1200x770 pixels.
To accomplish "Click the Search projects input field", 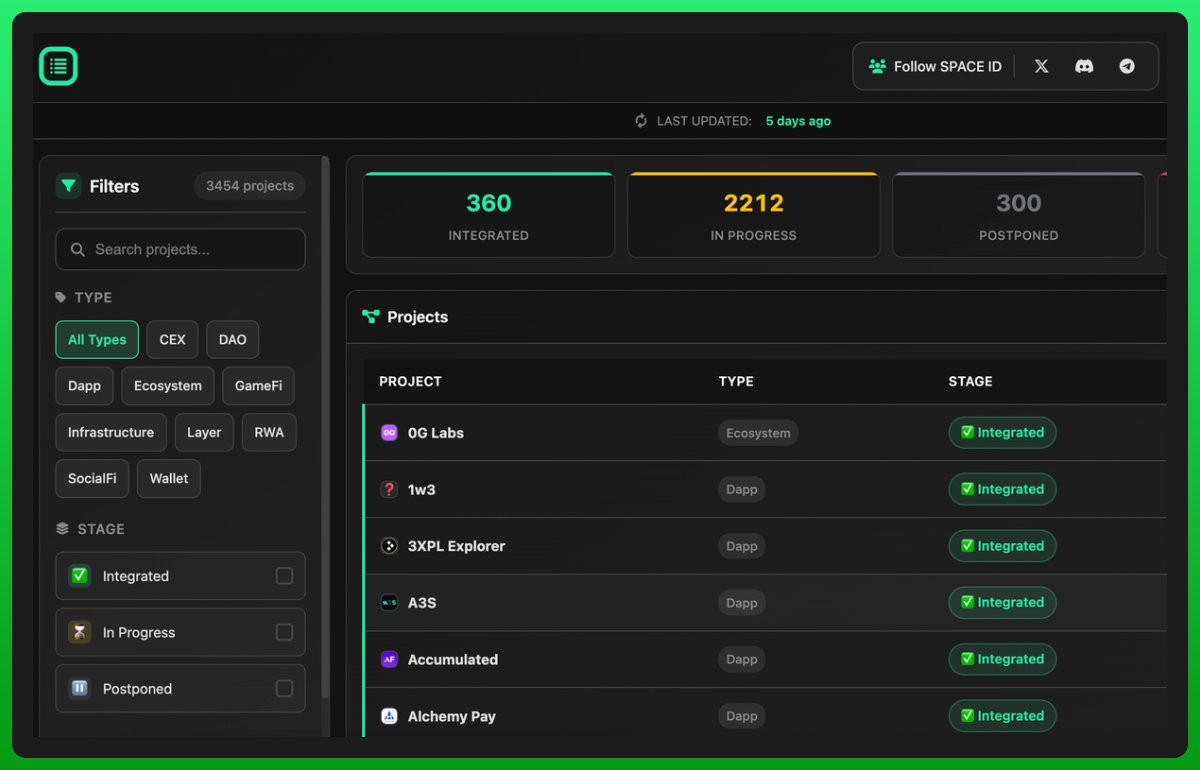I will (180, 249).
